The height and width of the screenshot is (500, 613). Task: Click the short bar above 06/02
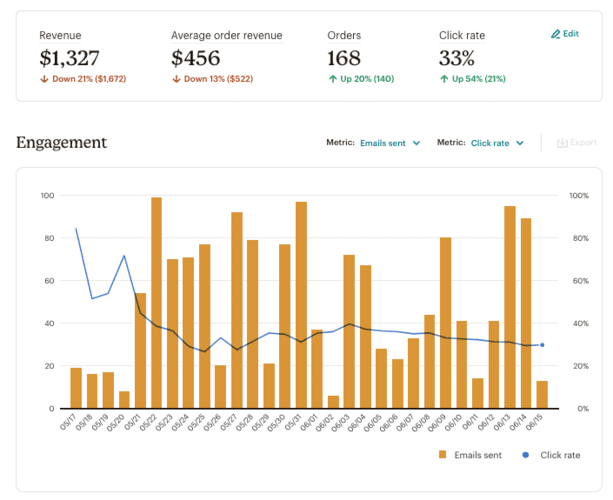(x=333, y=402)
